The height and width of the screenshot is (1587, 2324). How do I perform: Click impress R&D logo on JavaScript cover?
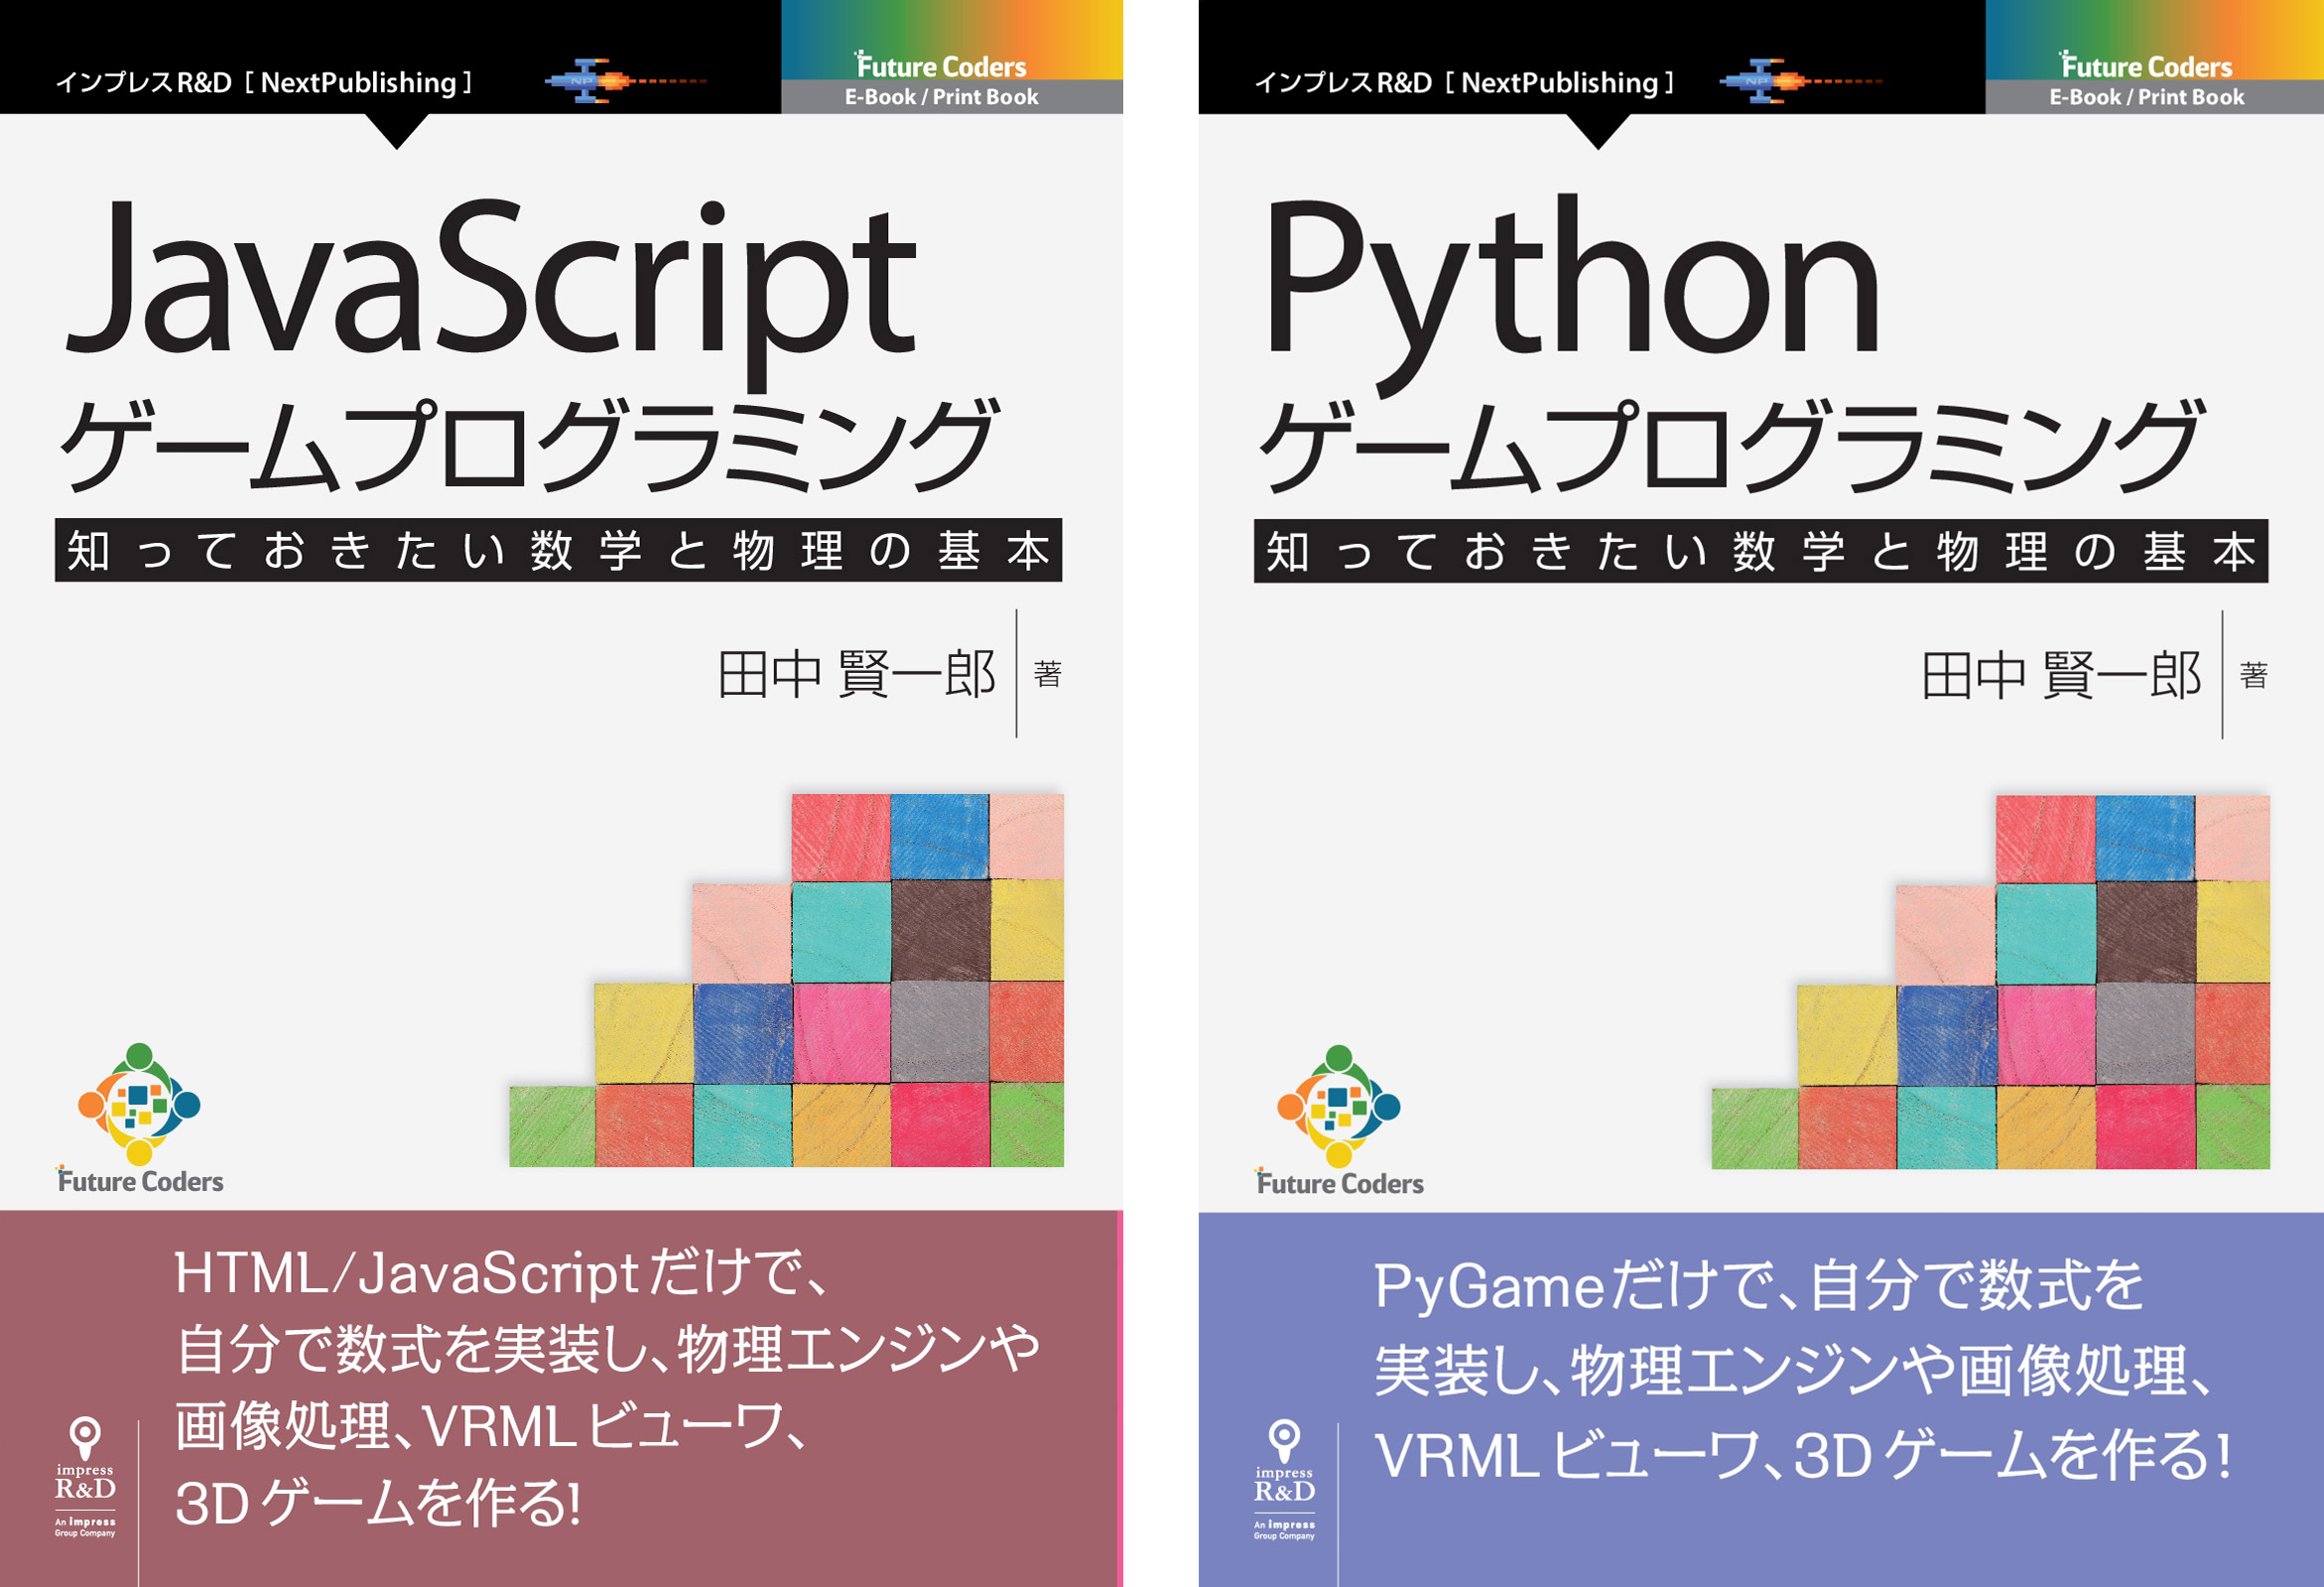tap(85, 1477)
